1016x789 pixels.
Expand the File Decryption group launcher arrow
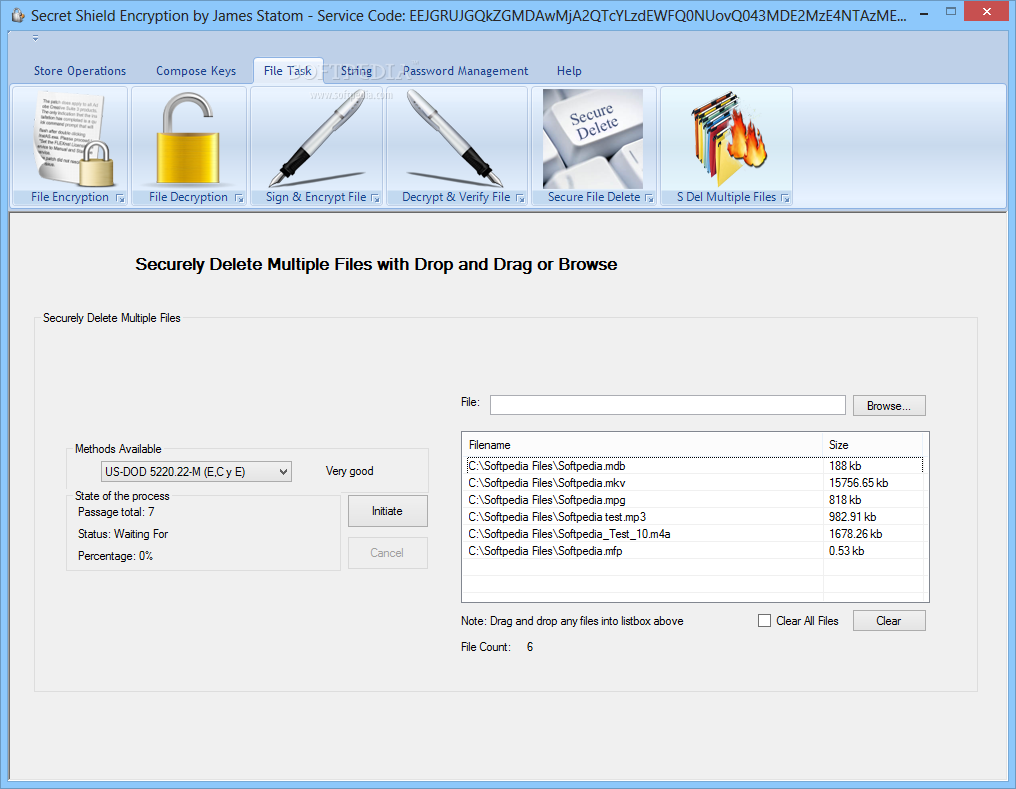click(x=239, y=198)
